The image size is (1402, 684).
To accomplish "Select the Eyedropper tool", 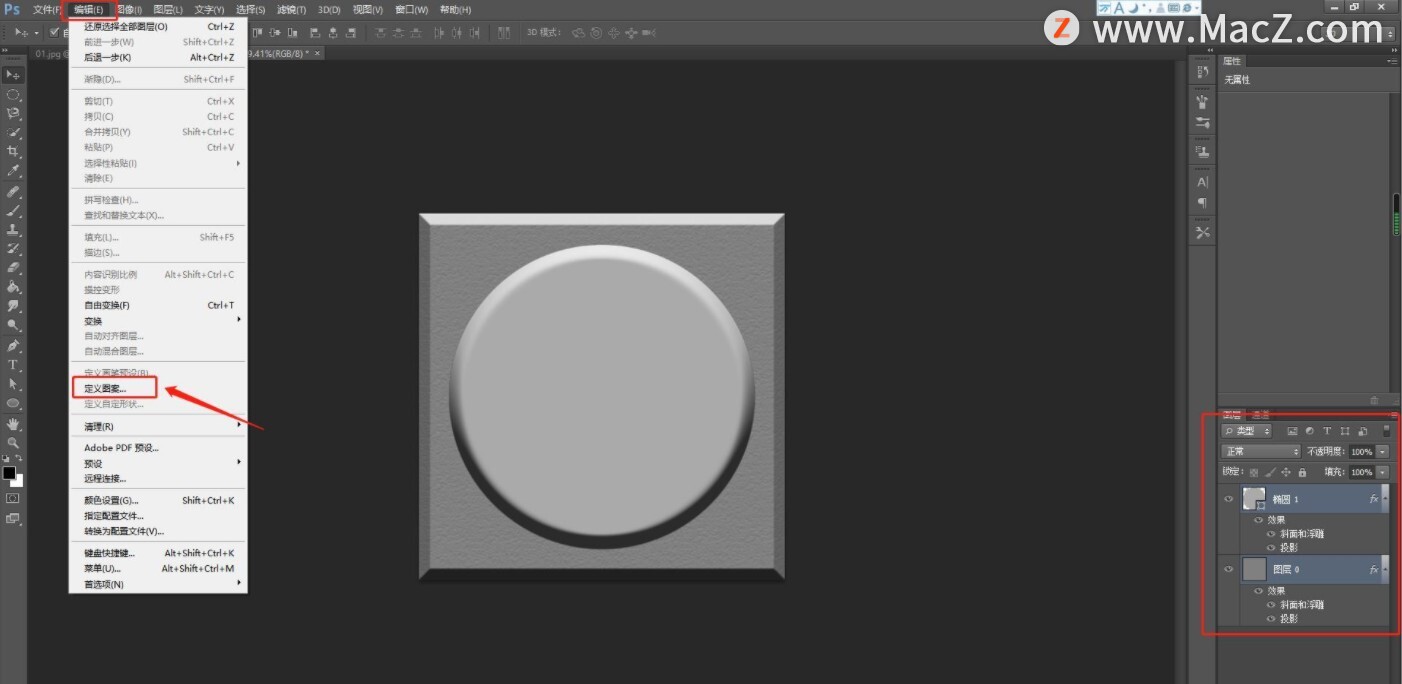I will point(13,171).
